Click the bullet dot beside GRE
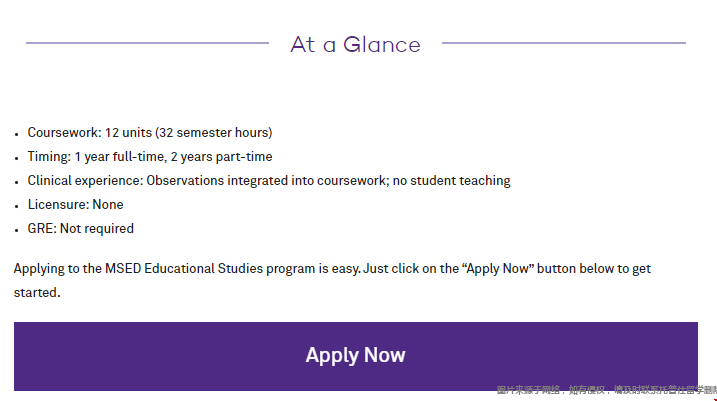 [x=16, y=230]
